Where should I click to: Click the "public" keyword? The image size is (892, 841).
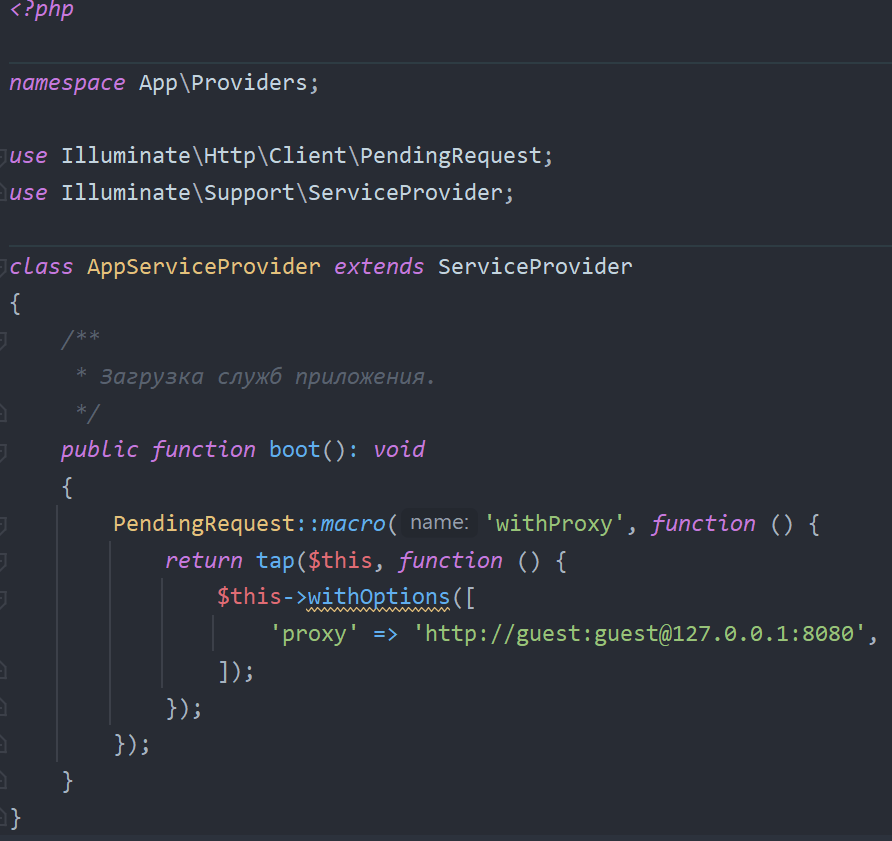point(100,451)
